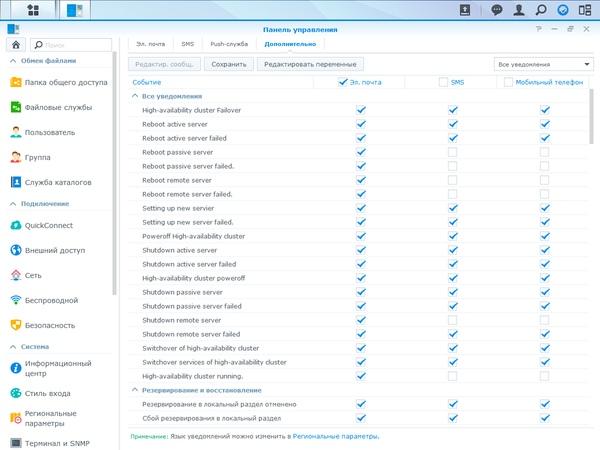The width and height of the screenshot is (600, 450).
Task: Click the Редактир. сообщ. button
Action: [164, 64]
